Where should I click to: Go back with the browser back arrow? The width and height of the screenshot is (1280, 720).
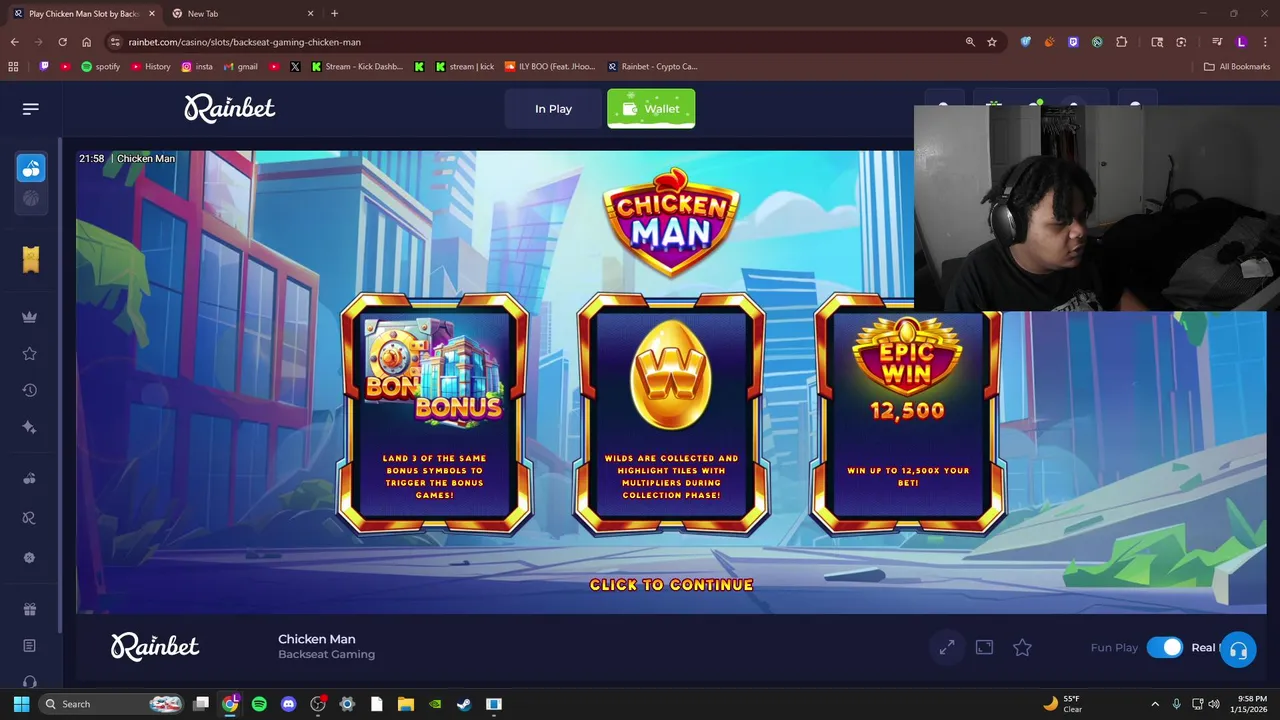coord(14,42)
